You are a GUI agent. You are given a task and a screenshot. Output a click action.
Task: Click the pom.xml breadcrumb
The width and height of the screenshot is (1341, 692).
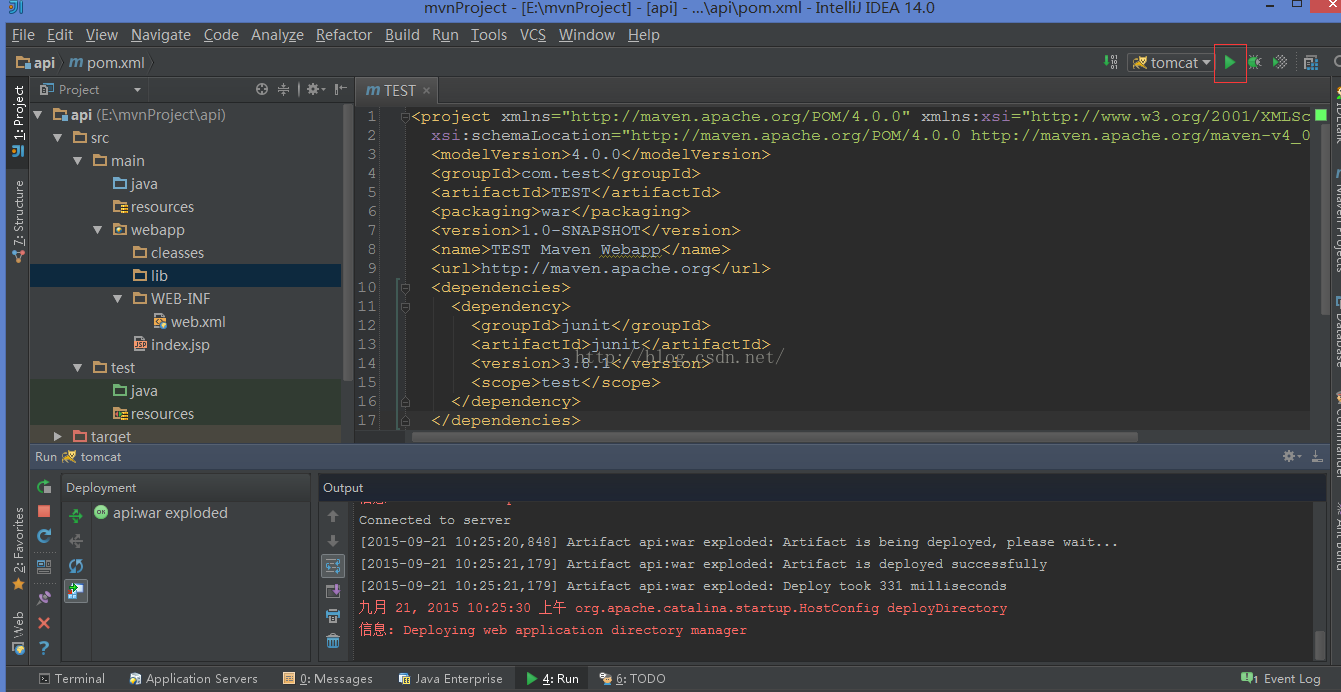107,62
